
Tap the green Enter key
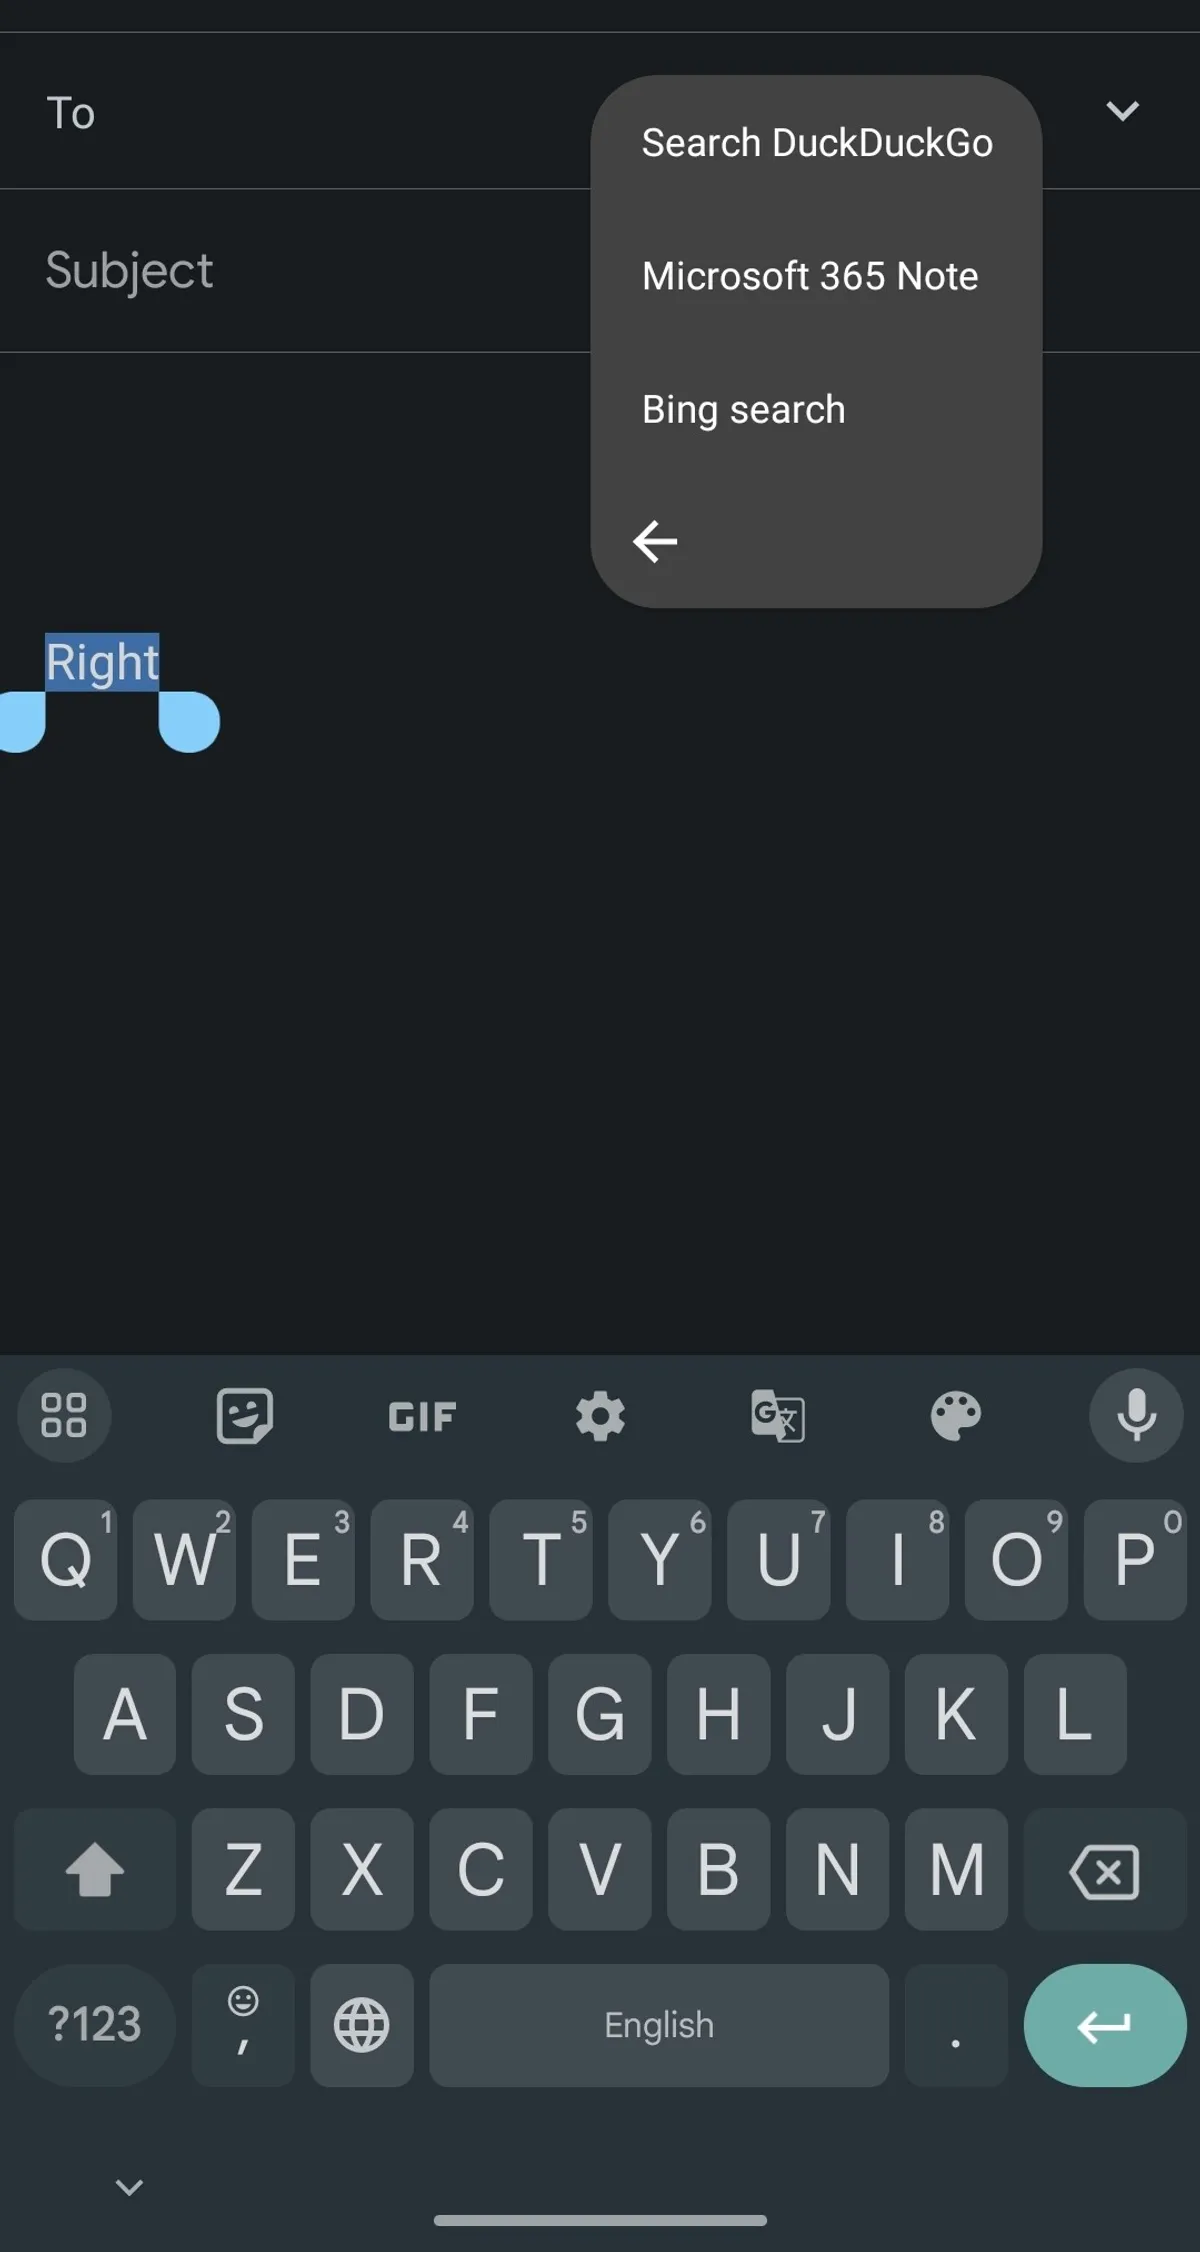coord(1105,2025)
